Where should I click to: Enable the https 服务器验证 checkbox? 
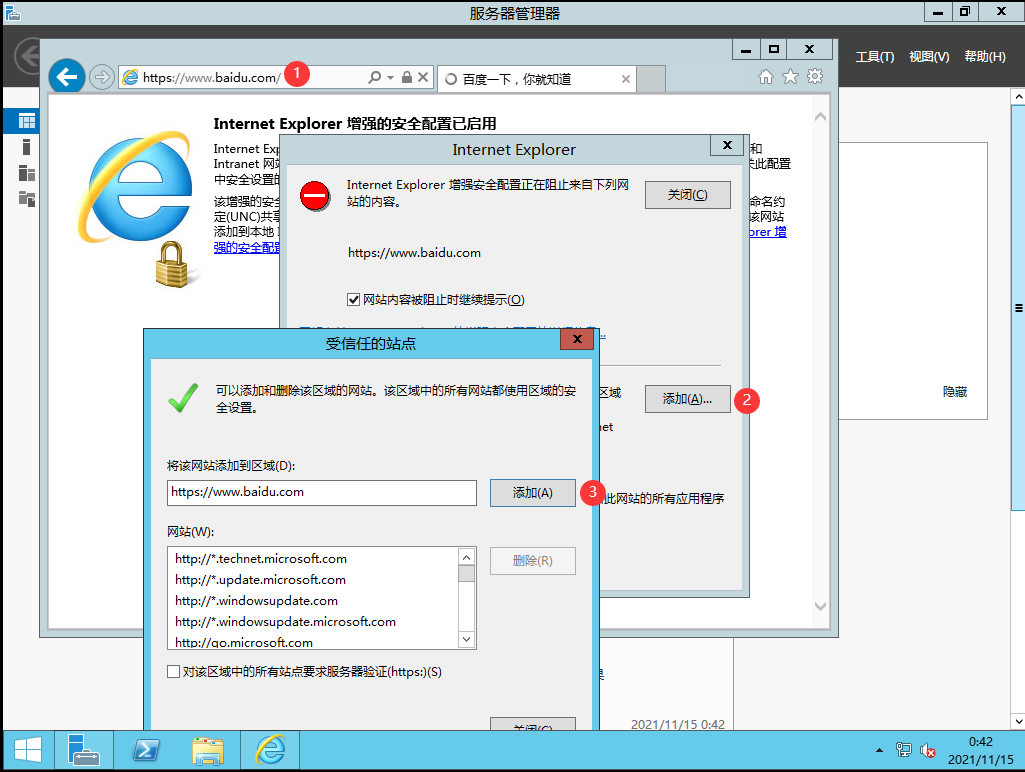[172, 671]
